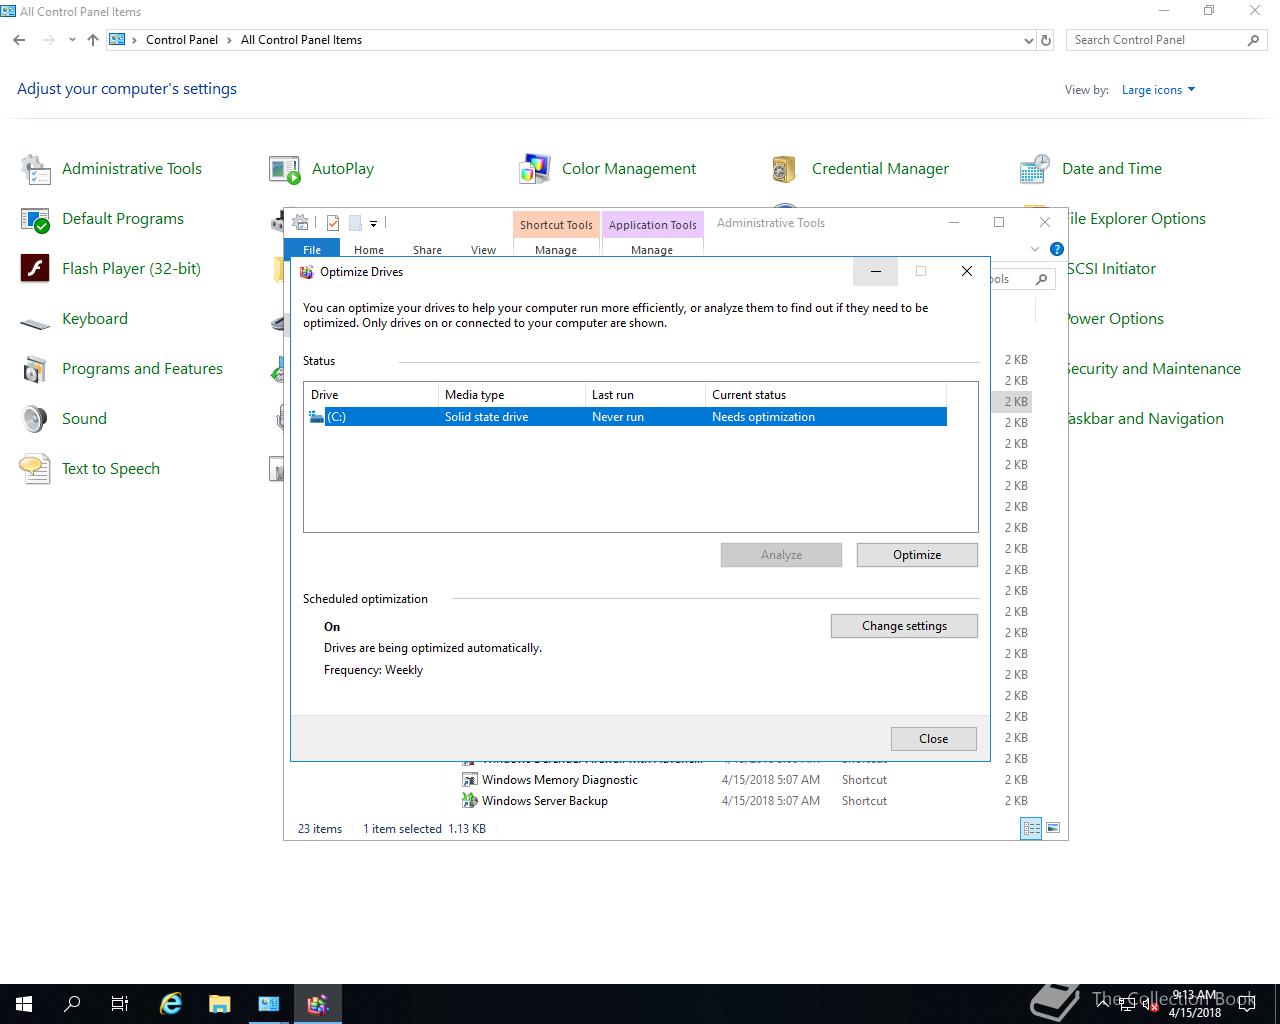Open the Home ribbon tab
Viewport: 1280px width, 1024px height.
369,249
